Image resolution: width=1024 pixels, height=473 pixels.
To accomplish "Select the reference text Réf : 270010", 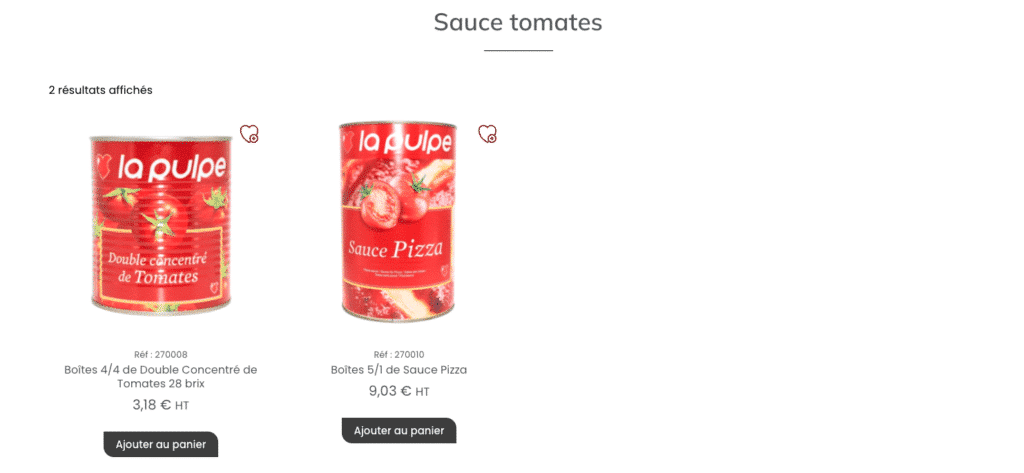I will coord(399,355).
